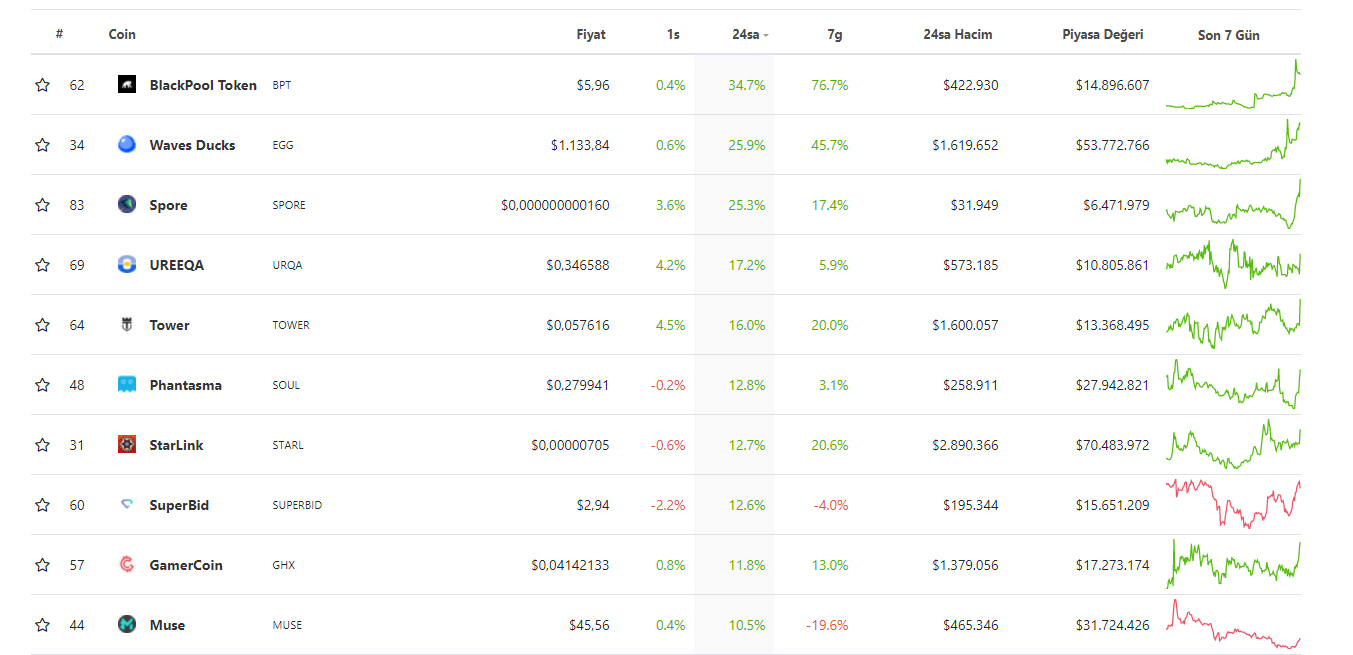Click BlackPool 24h change 34.7%
This screenshot has width=1353, height=655.
click(x=747, y=85)
